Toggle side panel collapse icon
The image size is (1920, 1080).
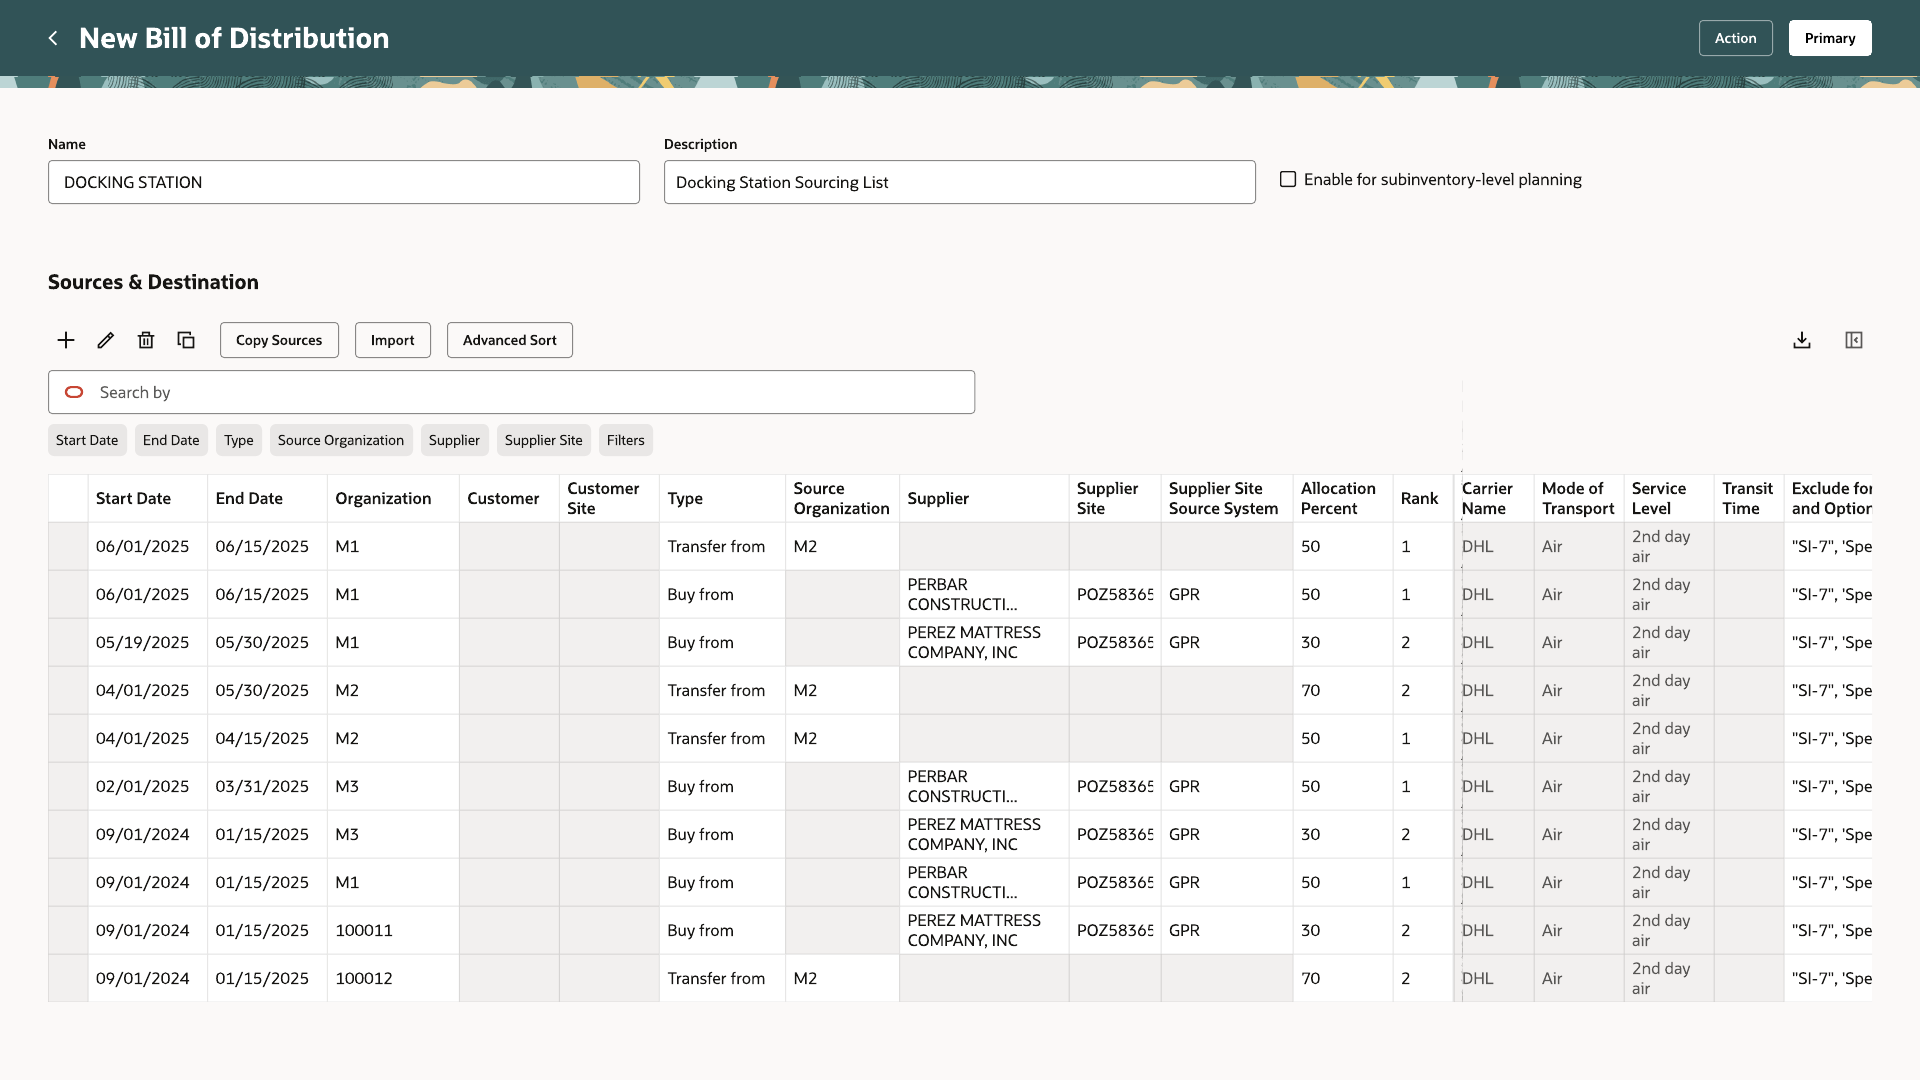coord(1854,340)
